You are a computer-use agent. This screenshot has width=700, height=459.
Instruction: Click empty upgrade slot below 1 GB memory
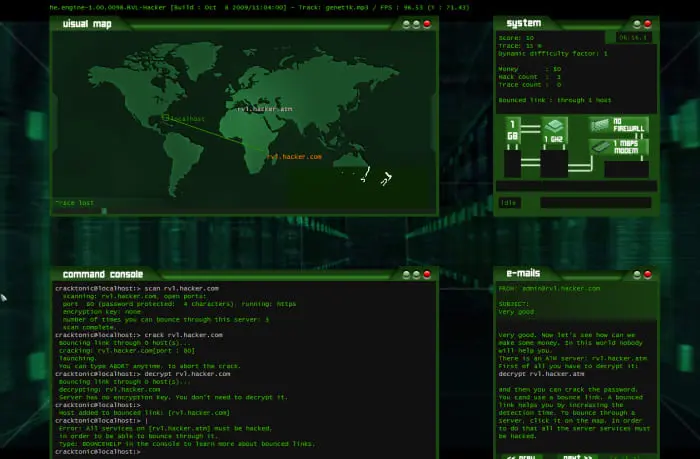(x=512, y=164)
